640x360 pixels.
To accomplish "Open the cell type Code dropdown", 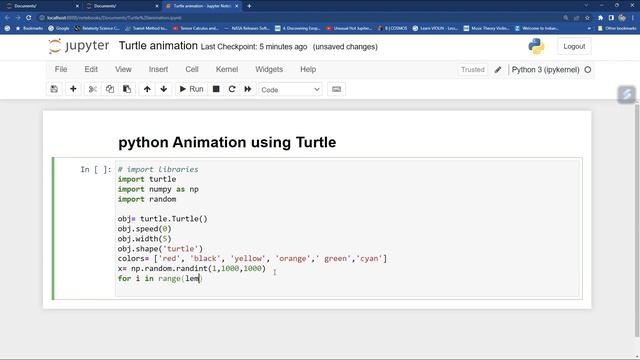I will (290, 89).
